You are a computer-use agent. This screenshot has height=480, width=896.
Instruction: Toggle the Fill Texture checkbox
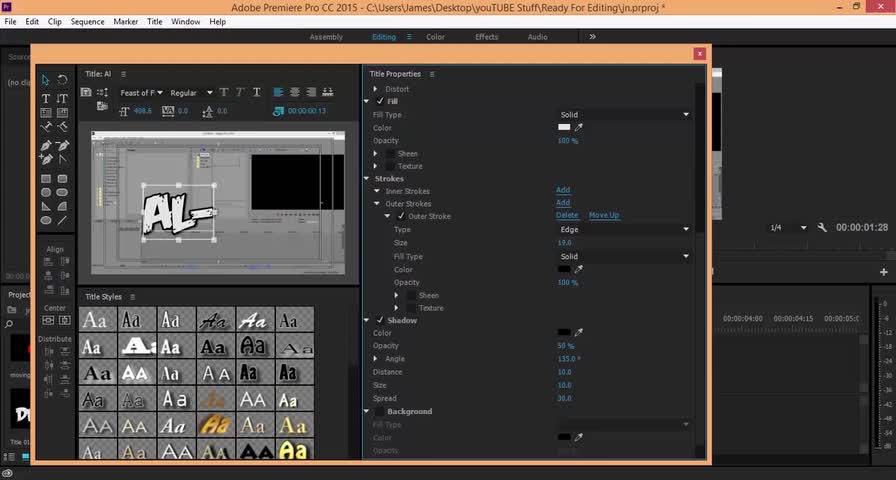pos(391,166)
